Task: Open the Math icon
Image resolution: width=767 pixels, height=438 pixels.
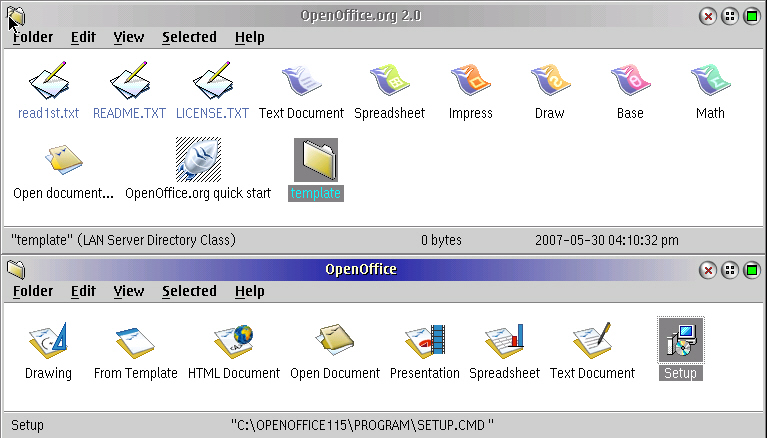Action: [x=710, y=82]
